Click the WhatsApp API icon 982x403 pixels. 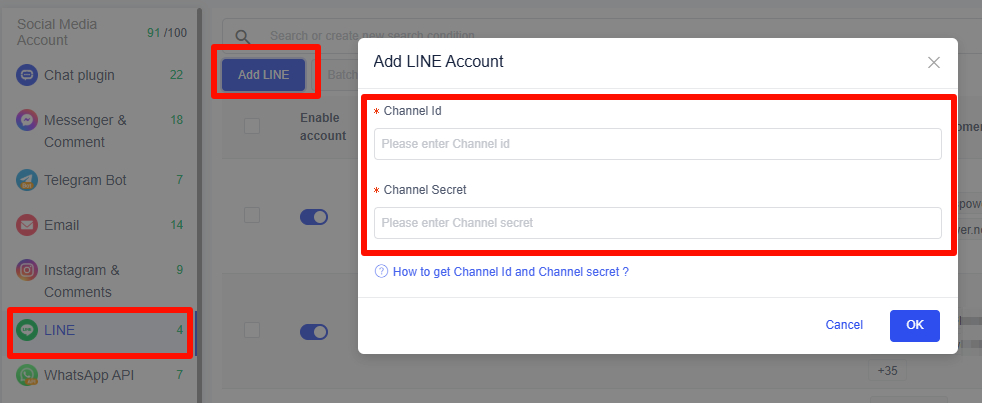coord(27,376)
